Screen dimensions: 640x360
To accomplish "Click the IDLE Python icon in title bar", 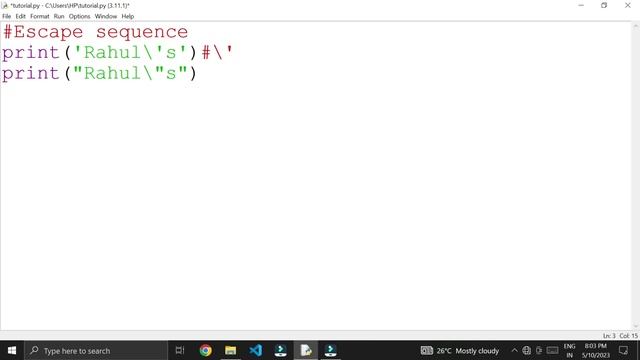I will tap(5, 5).
